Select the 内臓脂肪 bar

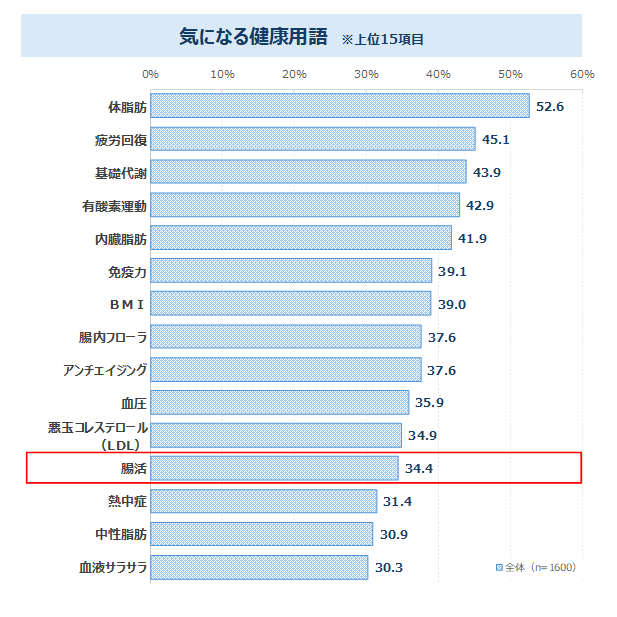301,239
